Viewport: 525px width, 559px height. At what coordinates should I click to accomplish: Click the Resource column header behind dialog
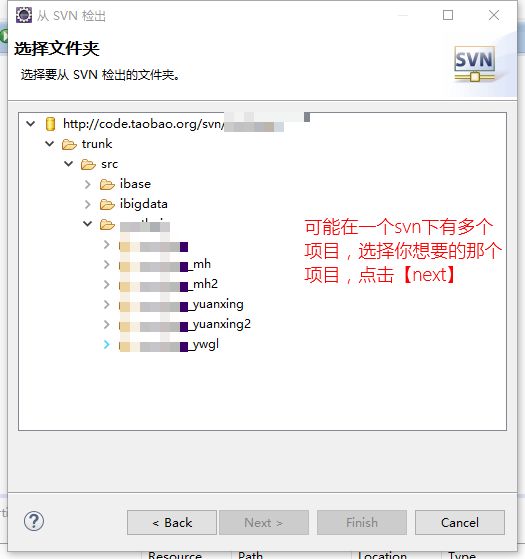175,555
